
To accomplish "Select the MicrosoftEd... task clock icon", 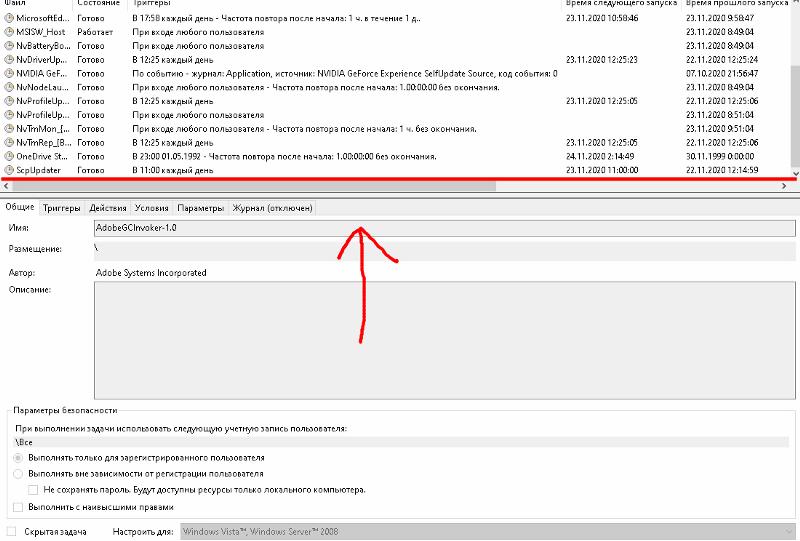I will 9,18.
